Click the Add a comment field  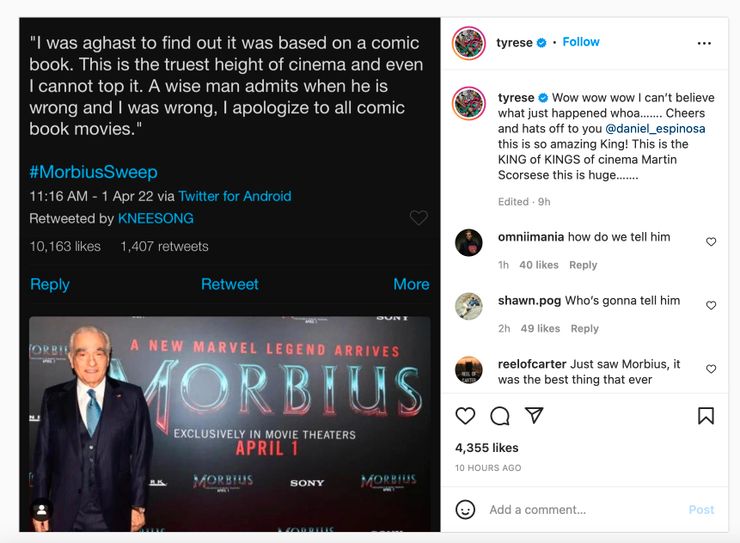coord(580,510)
